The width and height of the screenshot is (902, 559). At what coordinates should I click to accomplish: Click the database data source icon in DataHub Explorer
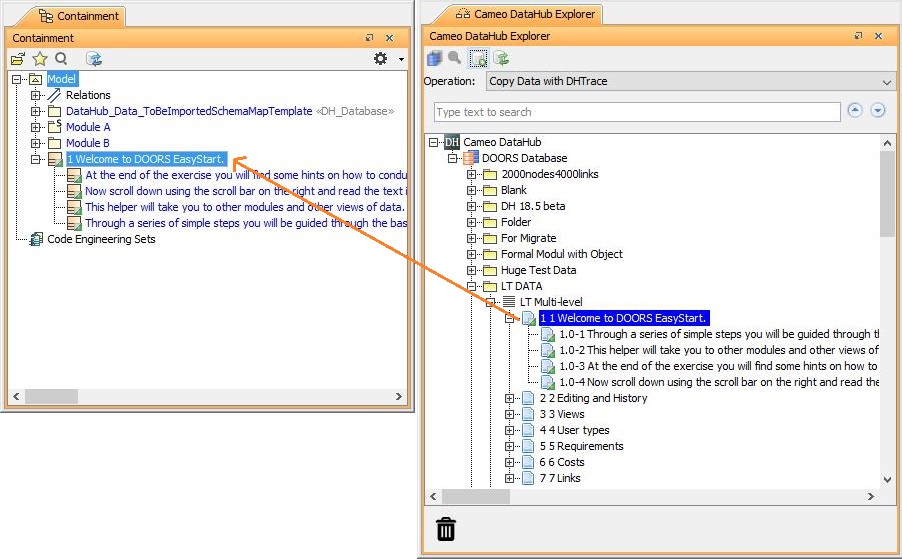(435, 58)
